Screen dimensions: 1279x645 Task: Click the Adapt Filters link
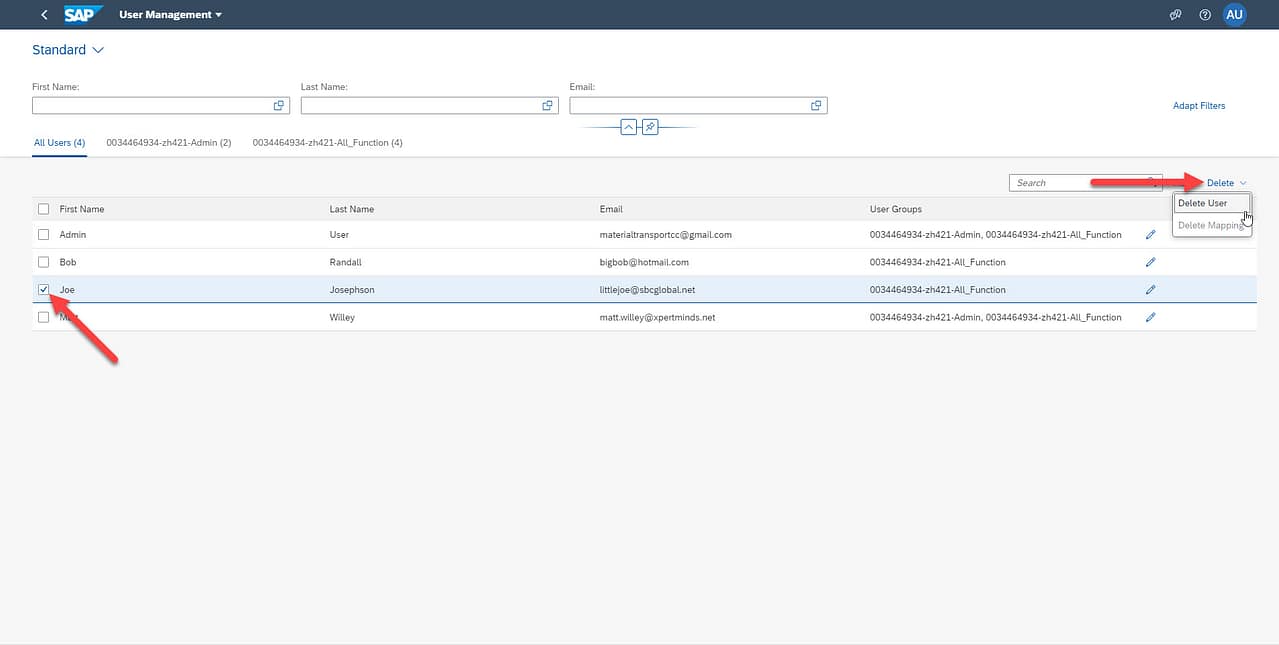(x=1198, y=105)
